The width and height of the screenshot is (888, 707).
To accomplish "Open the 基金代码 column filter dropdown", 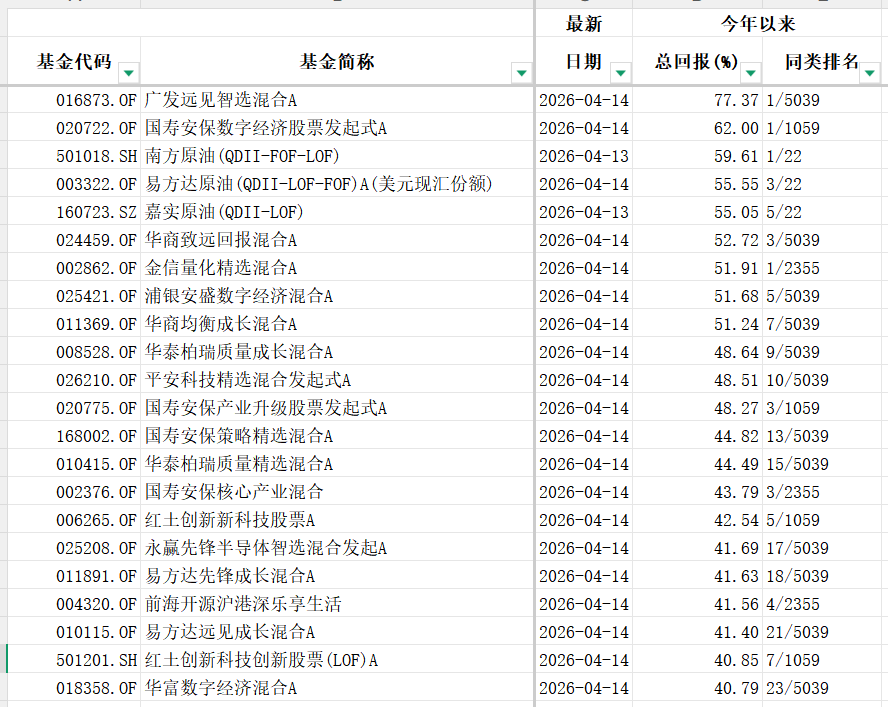I will pos(128,72).
